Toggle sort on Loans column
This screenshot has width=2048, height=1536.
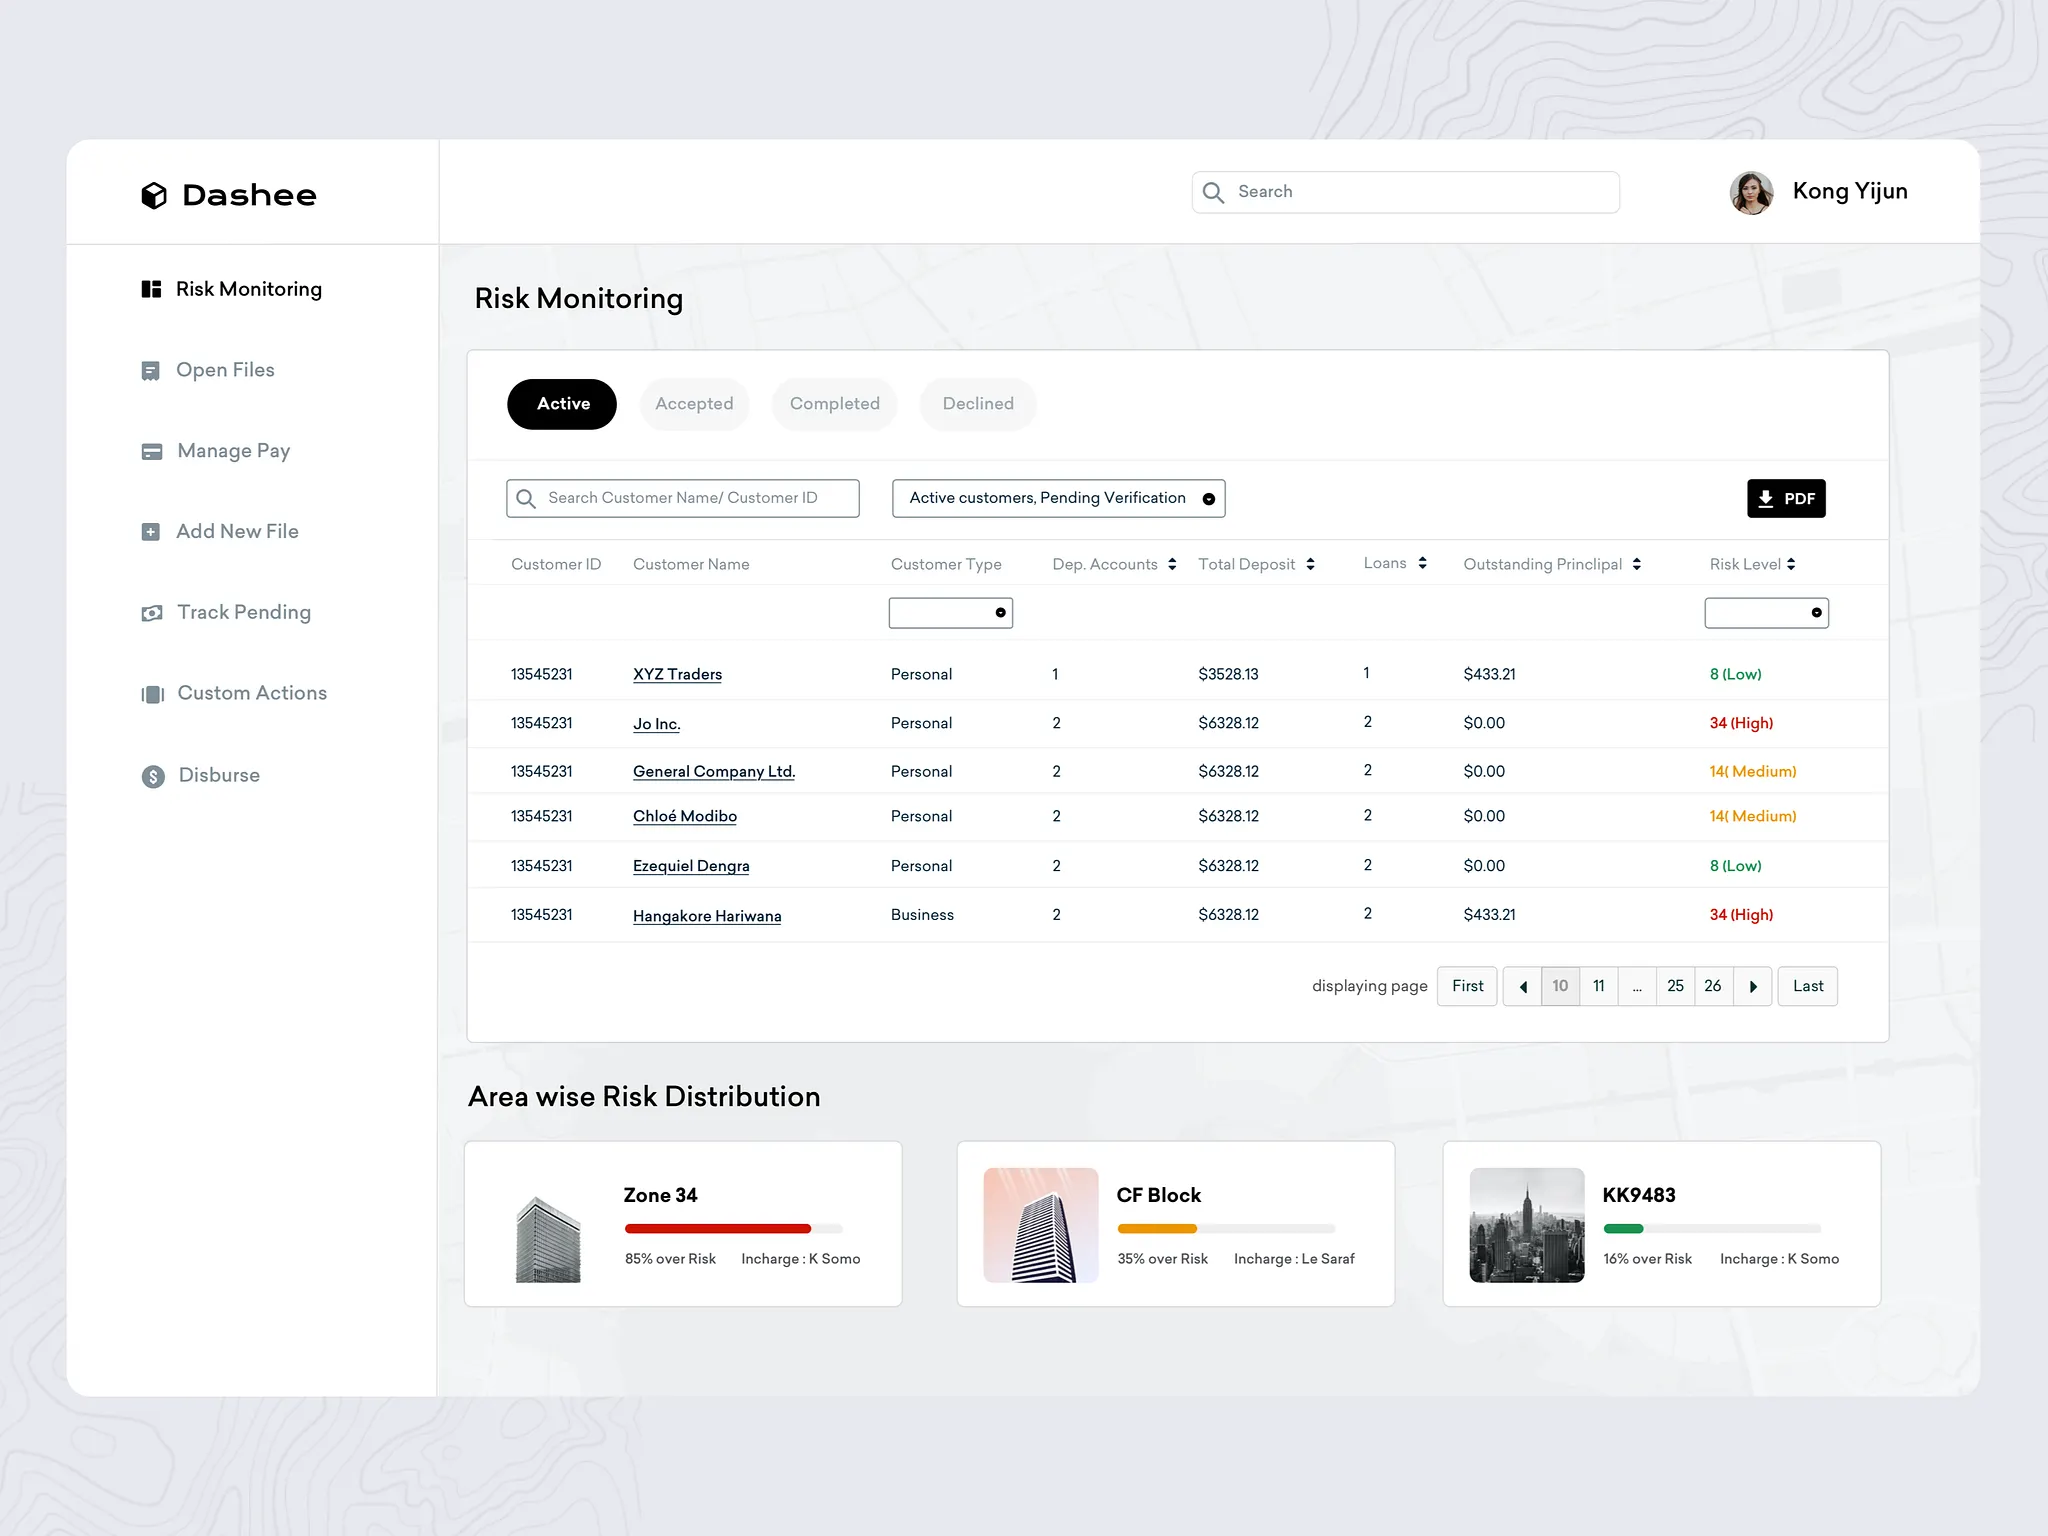(x=1422, y=563)
